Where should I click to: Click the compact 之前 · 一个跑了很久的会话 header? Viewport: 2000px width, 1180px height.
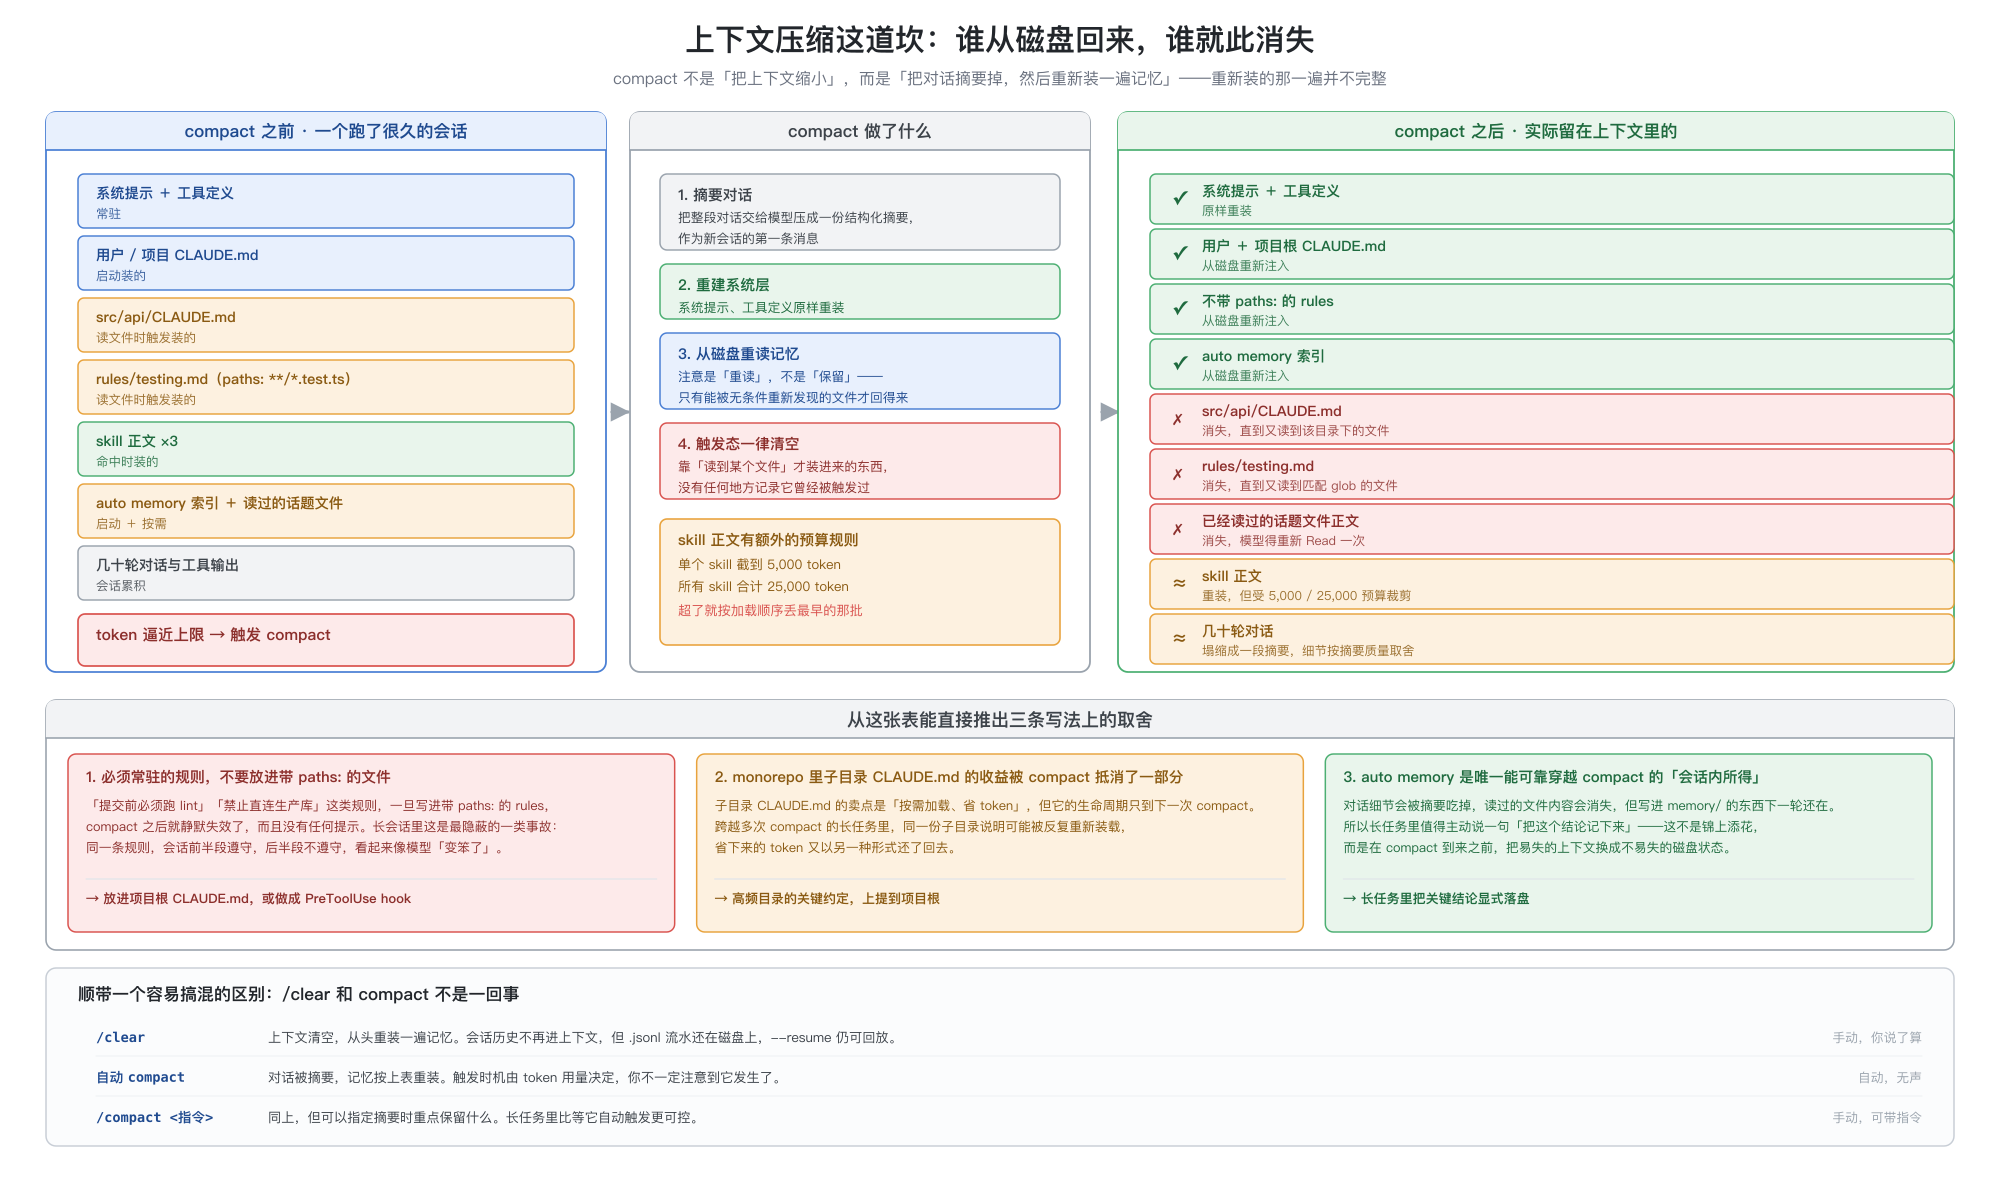pos(326,131)
